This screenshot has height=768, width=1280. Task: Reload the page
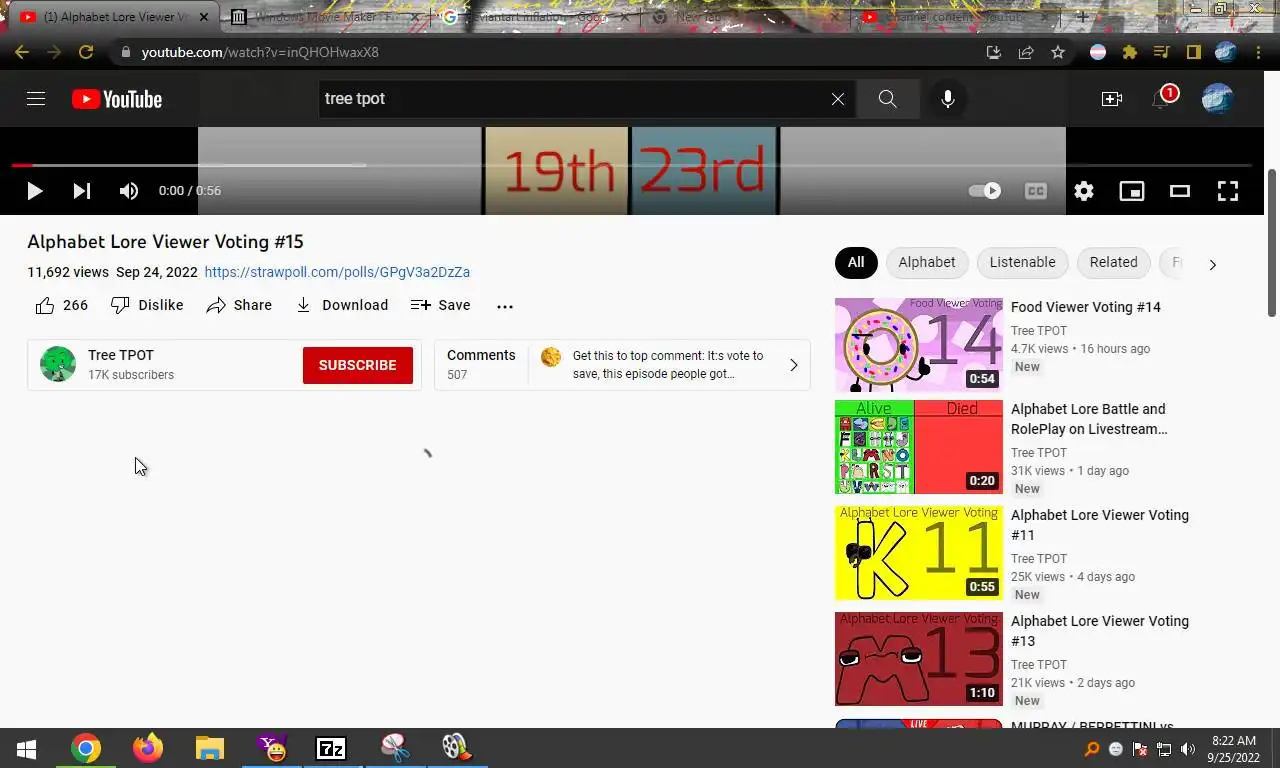coord(86,52)
